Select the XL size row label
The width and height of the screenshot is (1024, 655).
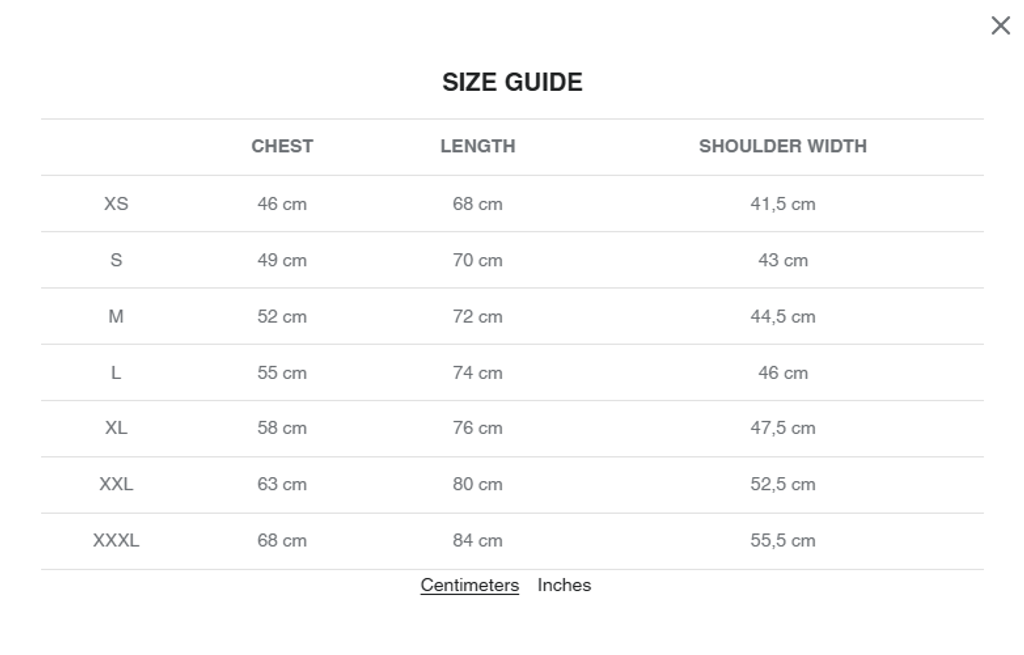[116, 428]
